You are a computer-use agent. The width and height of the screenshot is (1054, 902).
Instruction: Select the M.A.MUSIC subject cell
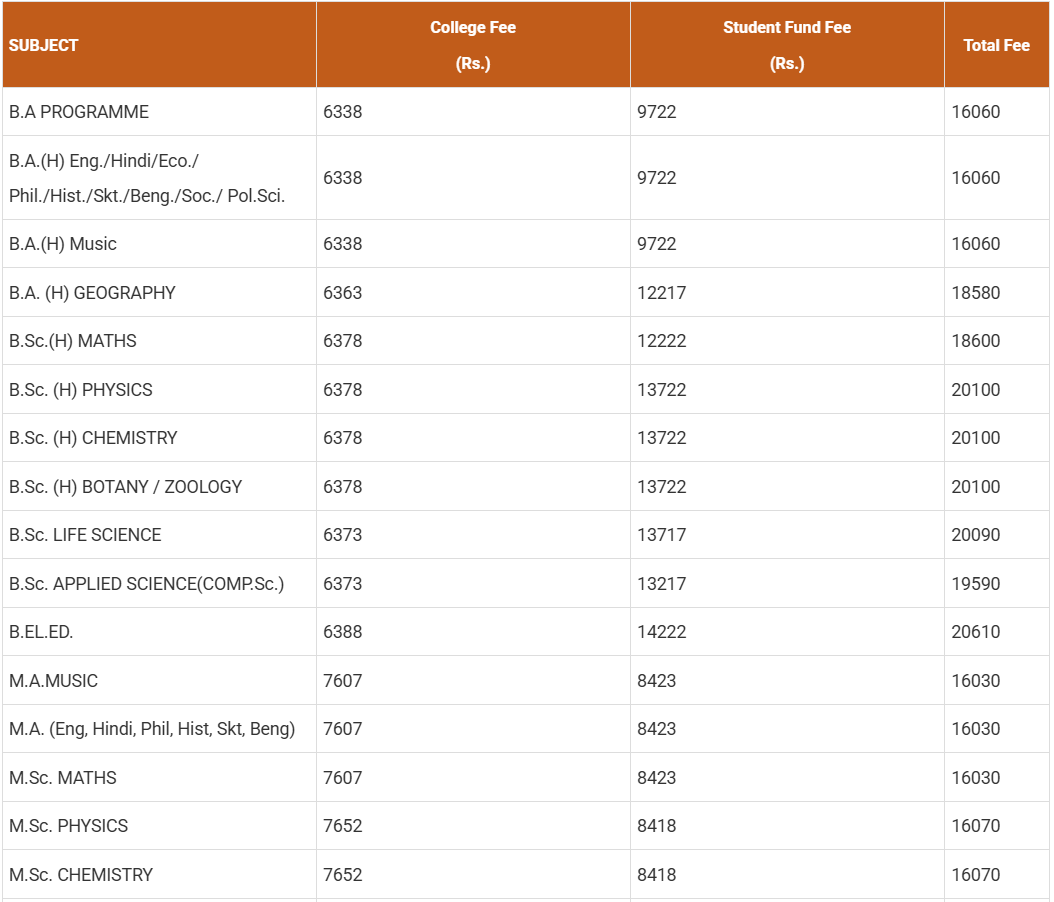click(x=54, y=681)
